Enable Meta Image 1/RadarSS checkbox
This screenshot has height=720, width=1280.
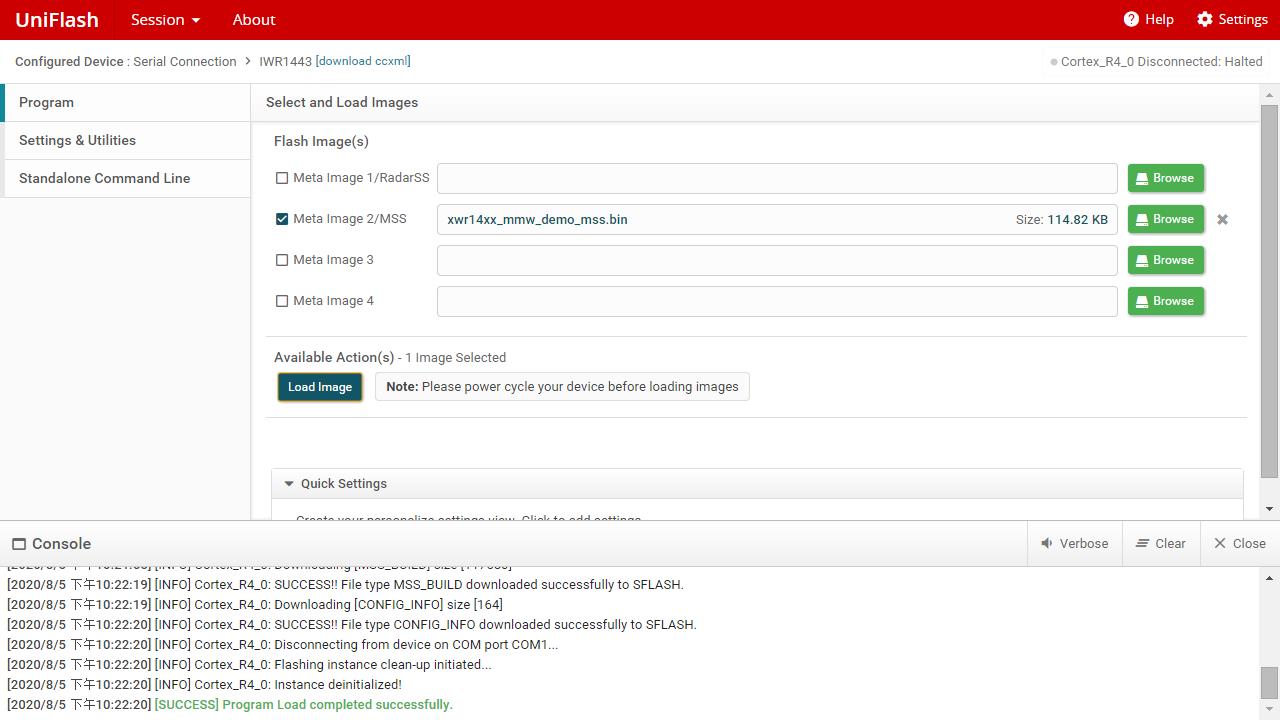pos(282,178)
